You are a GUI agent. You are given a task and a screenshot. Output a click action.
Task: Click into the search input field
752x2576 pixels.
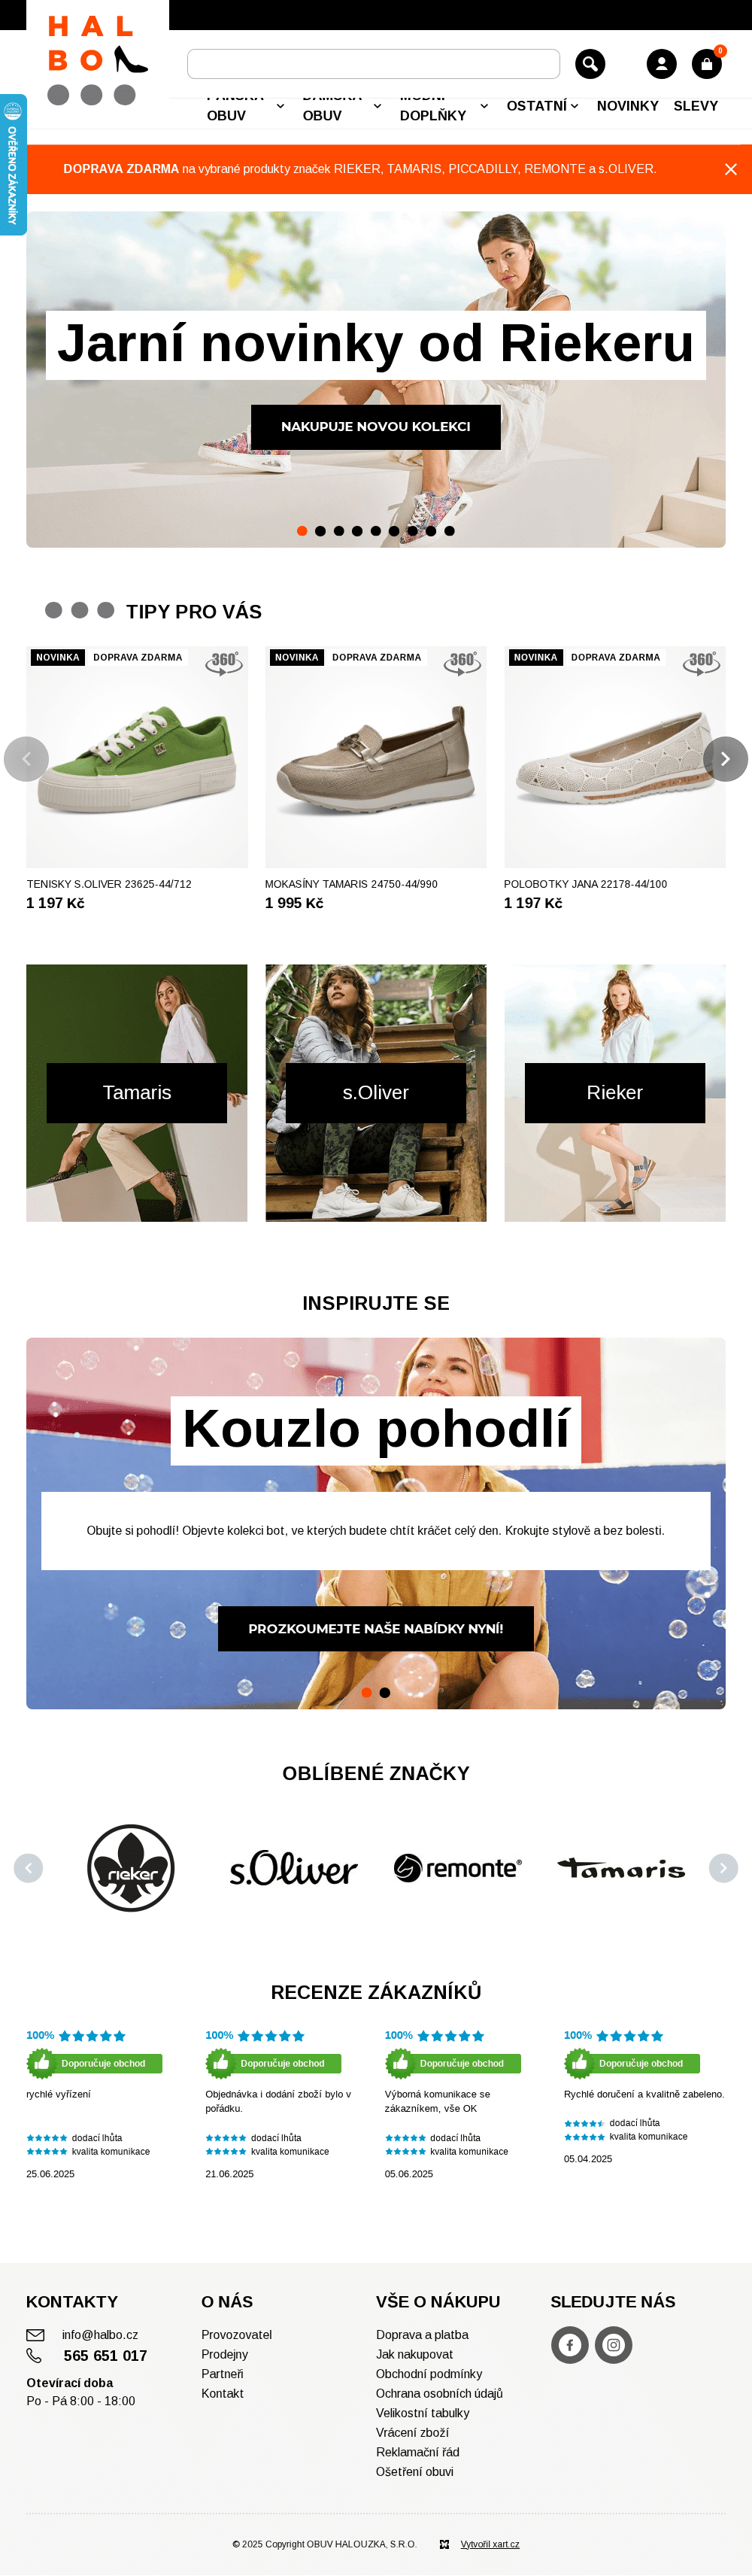point(373,64)
